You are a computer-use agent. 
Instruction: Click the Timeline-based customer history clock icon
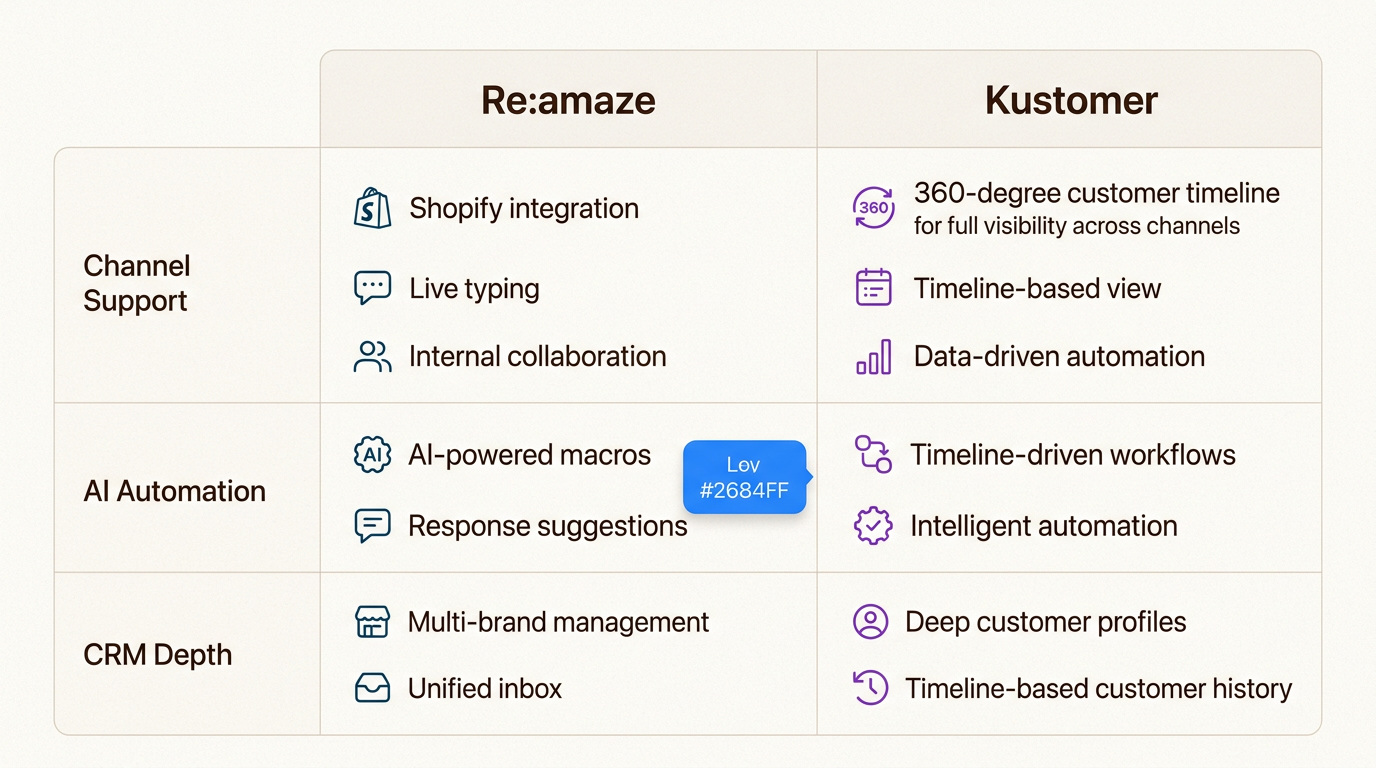click(x=870, y=688)
